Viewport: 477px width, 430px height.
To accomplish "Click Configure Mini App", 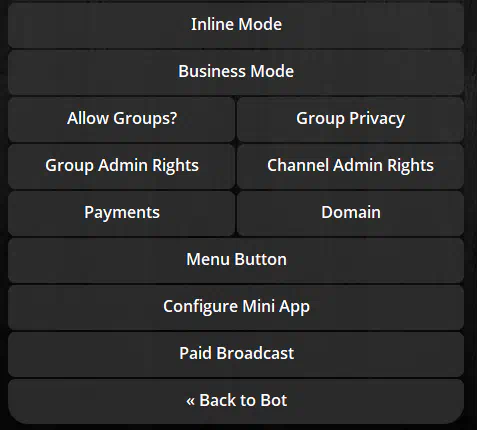I will [236, 308].
